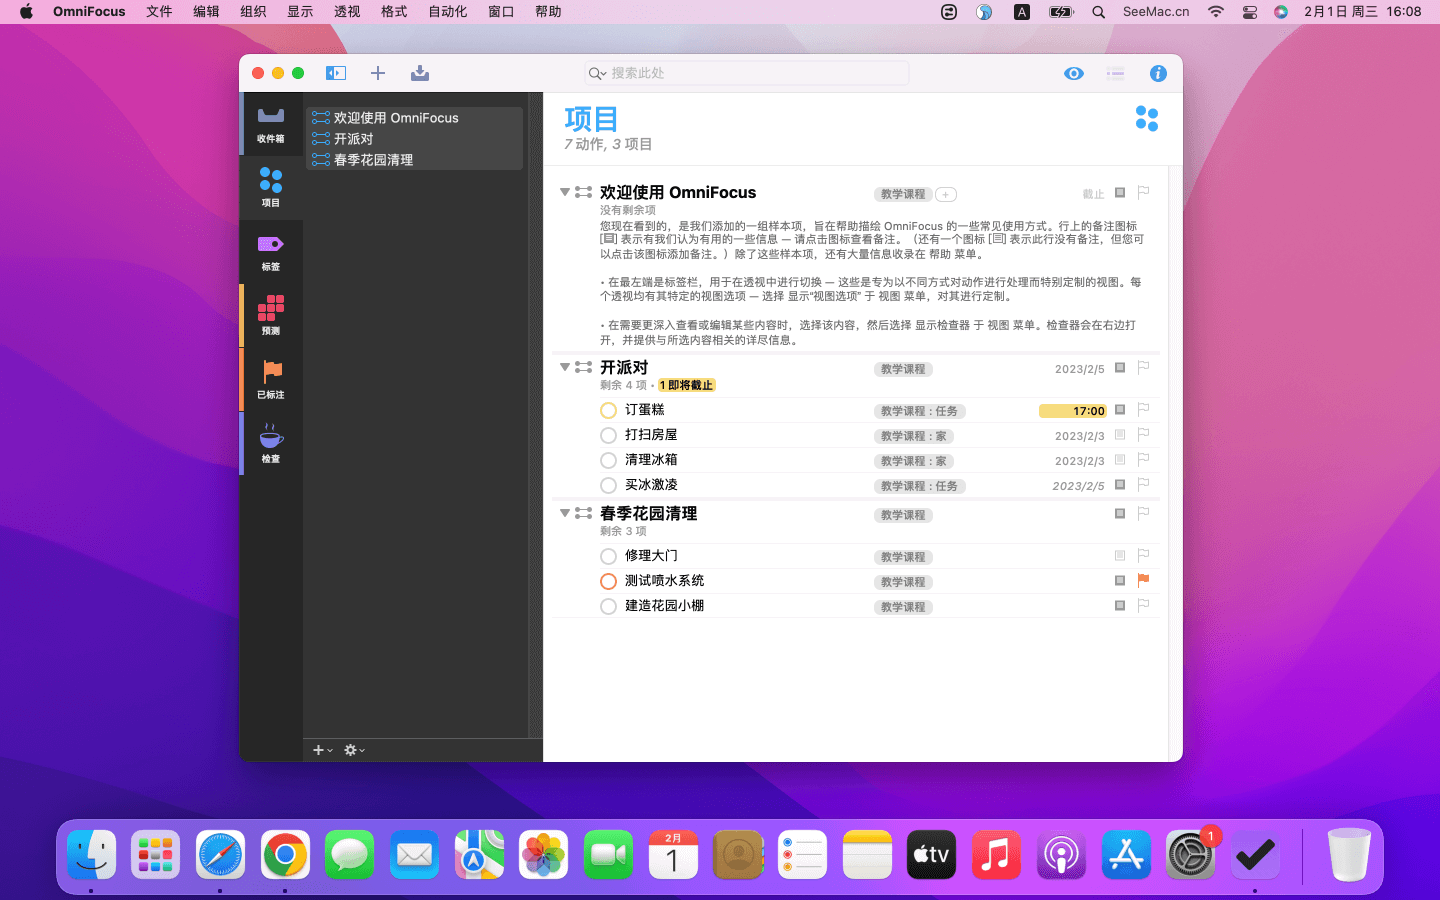Flag the 修理大门 action
Viewport: 1440px width, 900px height.
pos(1143,555)
